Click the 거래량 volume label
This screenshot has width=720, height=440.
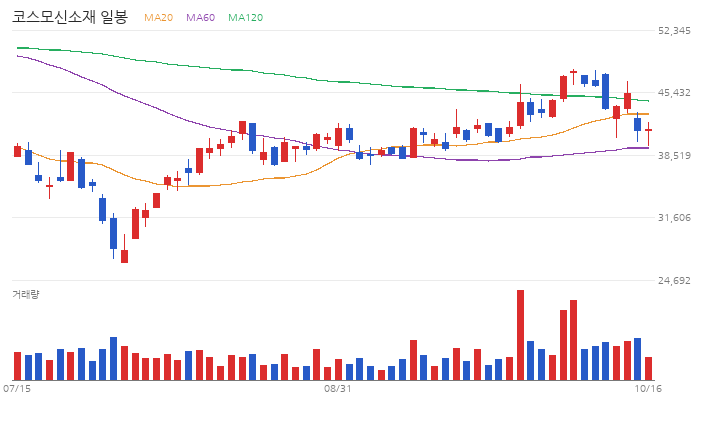(x=26, y=294)
